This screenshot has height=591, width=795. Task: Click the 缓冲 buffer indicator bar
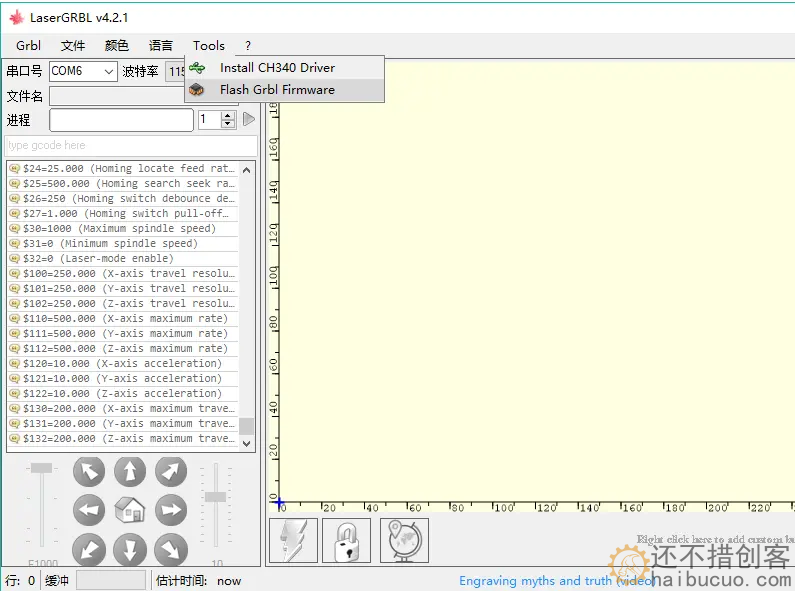tap(111, 580)
